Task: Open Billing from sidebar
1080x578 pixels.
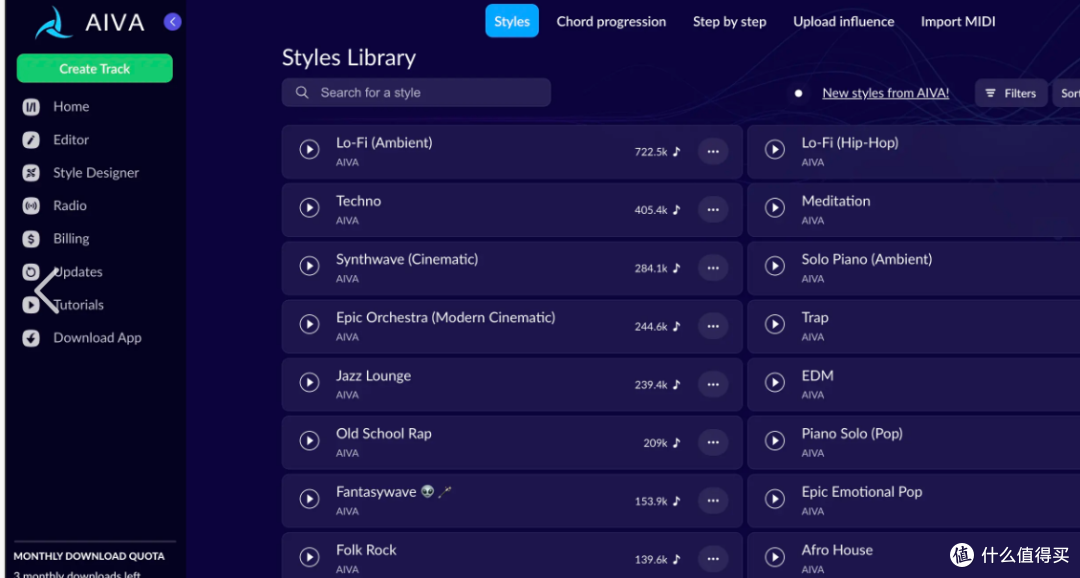Action: click(x=71, y=239)
